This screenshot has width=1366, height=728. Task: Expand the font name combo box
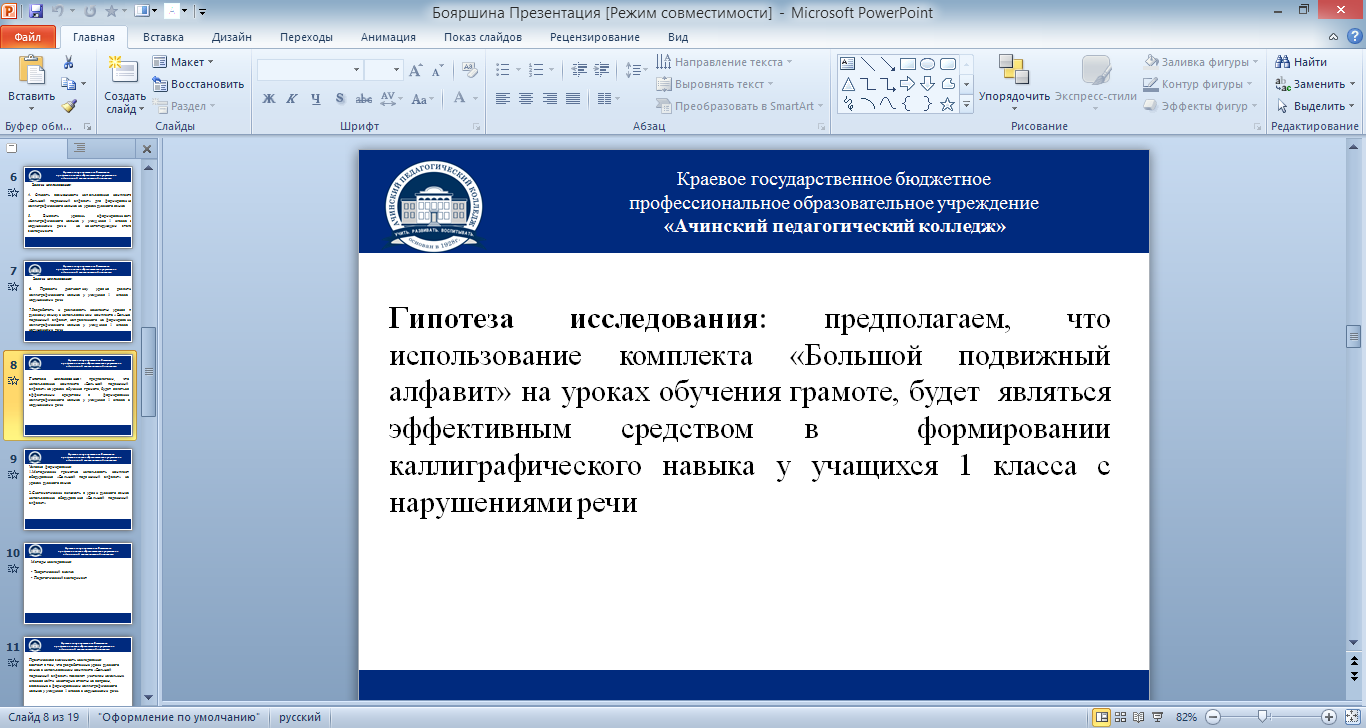point(356,70)
